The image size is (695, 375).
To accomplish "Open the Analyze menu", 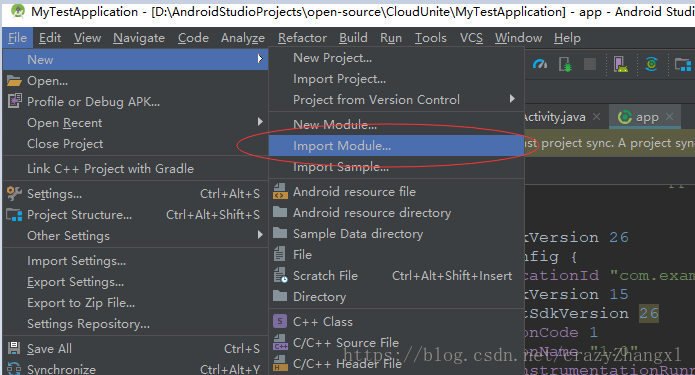I will [x=243, y=38].
